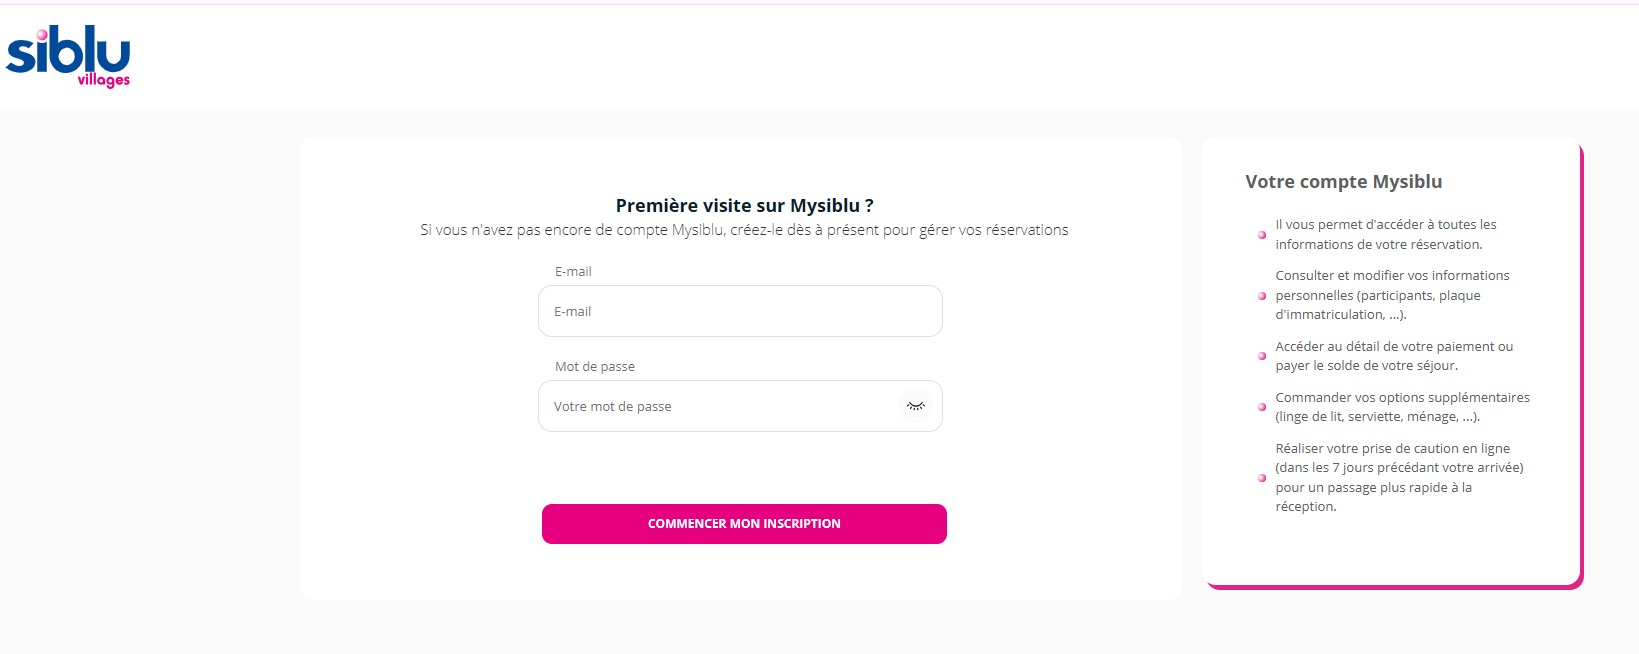Click text 'Il vous permet d'accéder à toutes'
This screenshot has width=1639, height=654.
(1385, 224)
